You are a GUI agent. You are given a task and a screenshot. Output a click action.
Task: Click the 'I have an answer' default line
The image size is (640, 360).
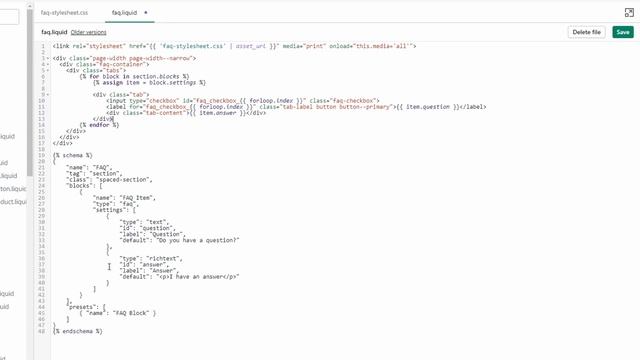(180, 277)
